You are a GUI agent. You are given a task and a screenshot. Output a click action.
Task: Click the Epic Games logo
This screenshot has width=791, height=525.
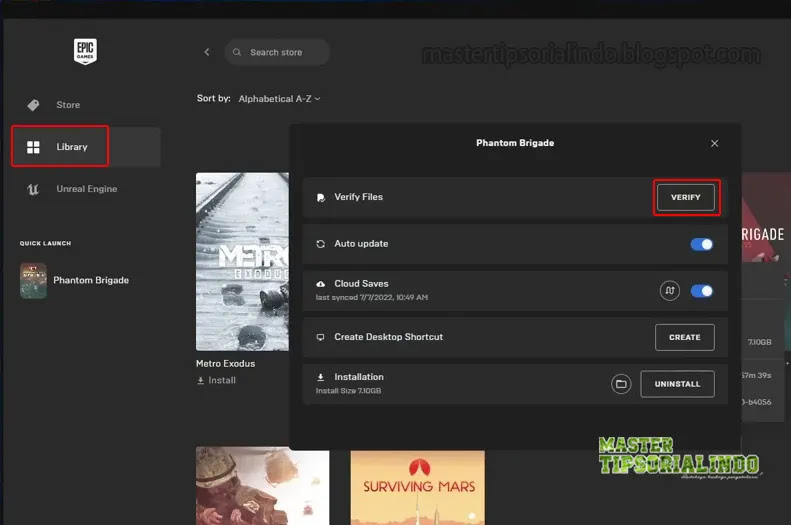point(85,51)
